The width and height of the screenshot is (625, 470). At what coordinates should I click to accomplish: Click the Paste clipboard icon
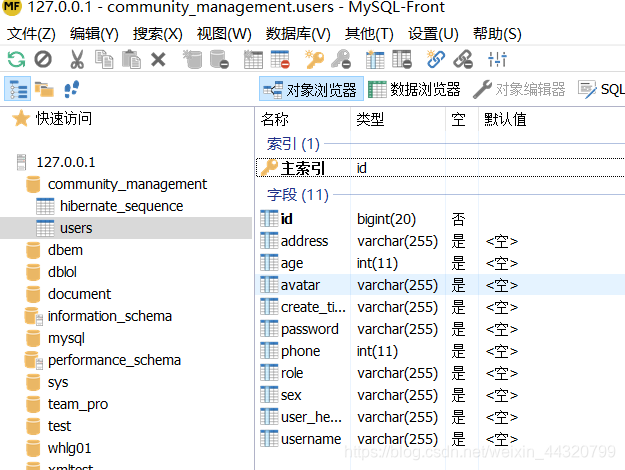pyautogui.click(x=131, y=60)
